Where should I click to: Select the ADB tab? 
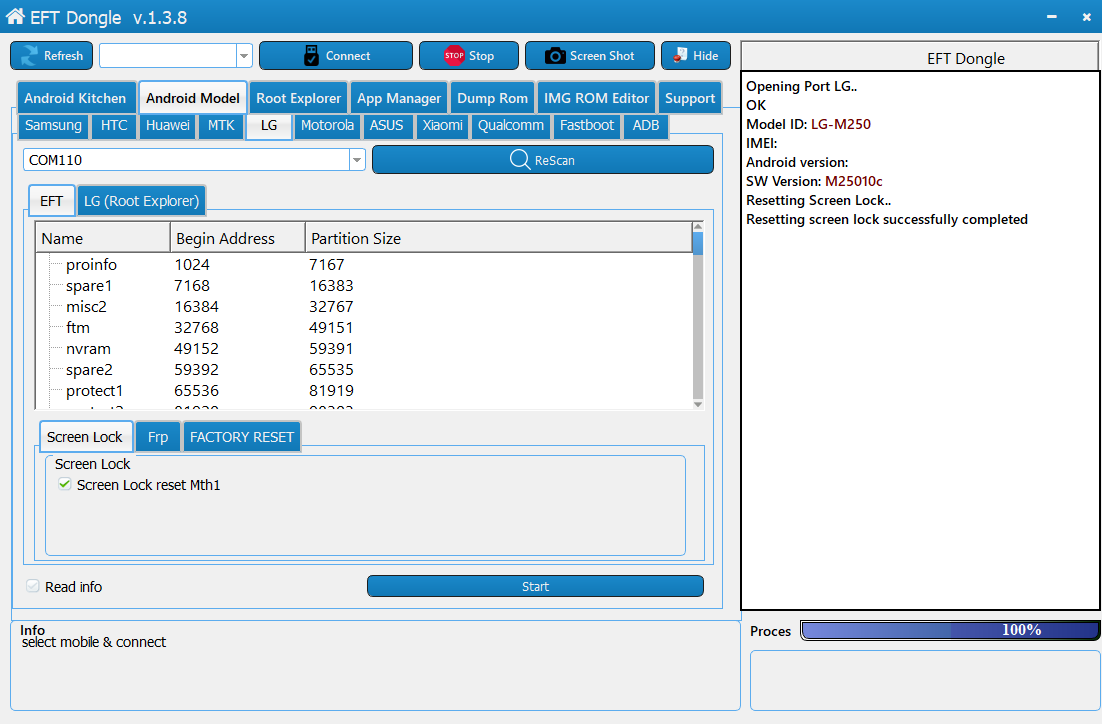pos(646,125)
